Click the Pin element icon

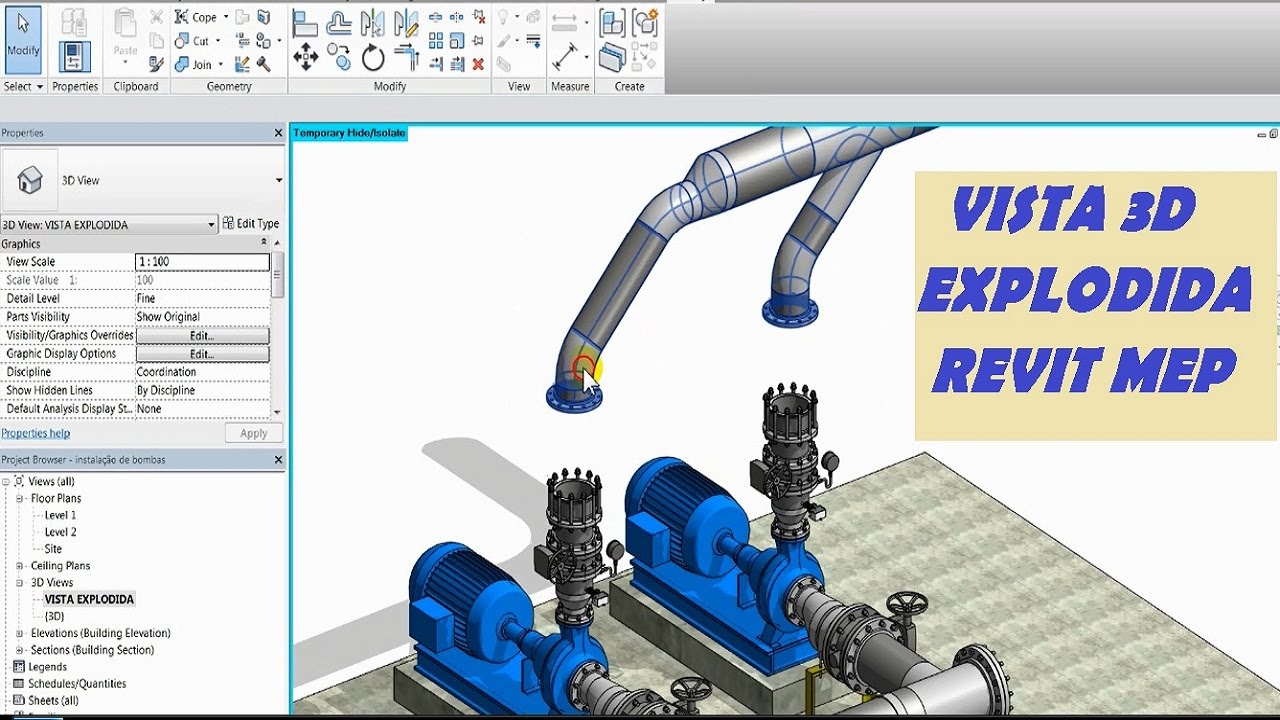tap(478, 41)
